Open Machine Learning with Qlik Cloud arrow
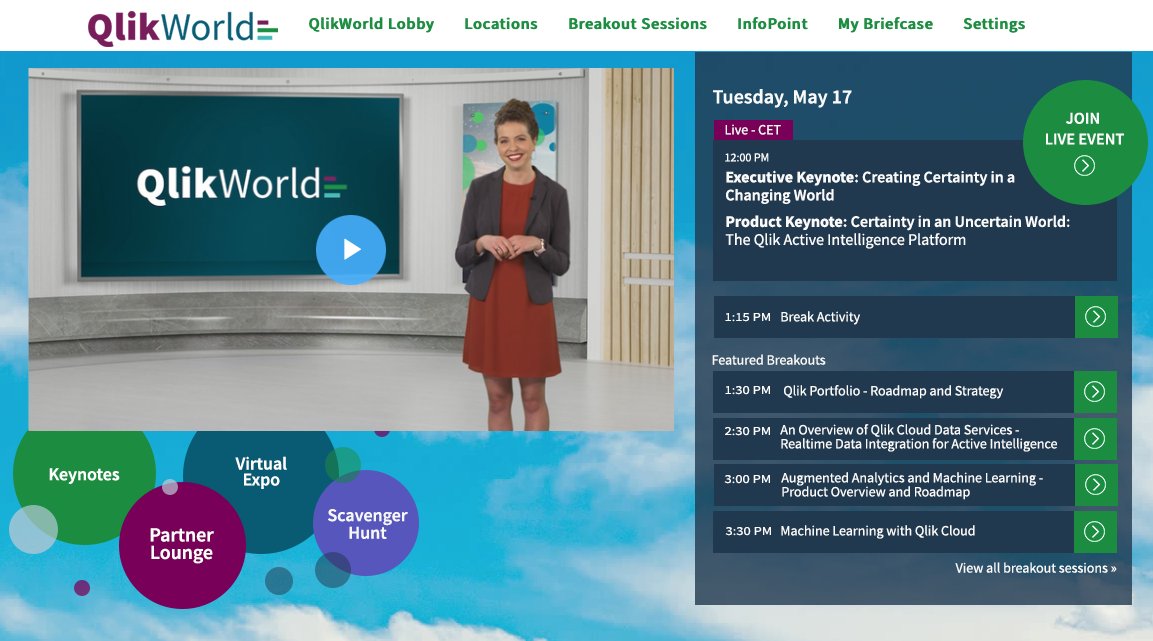1153x641 pixels. click(1095, 531)
